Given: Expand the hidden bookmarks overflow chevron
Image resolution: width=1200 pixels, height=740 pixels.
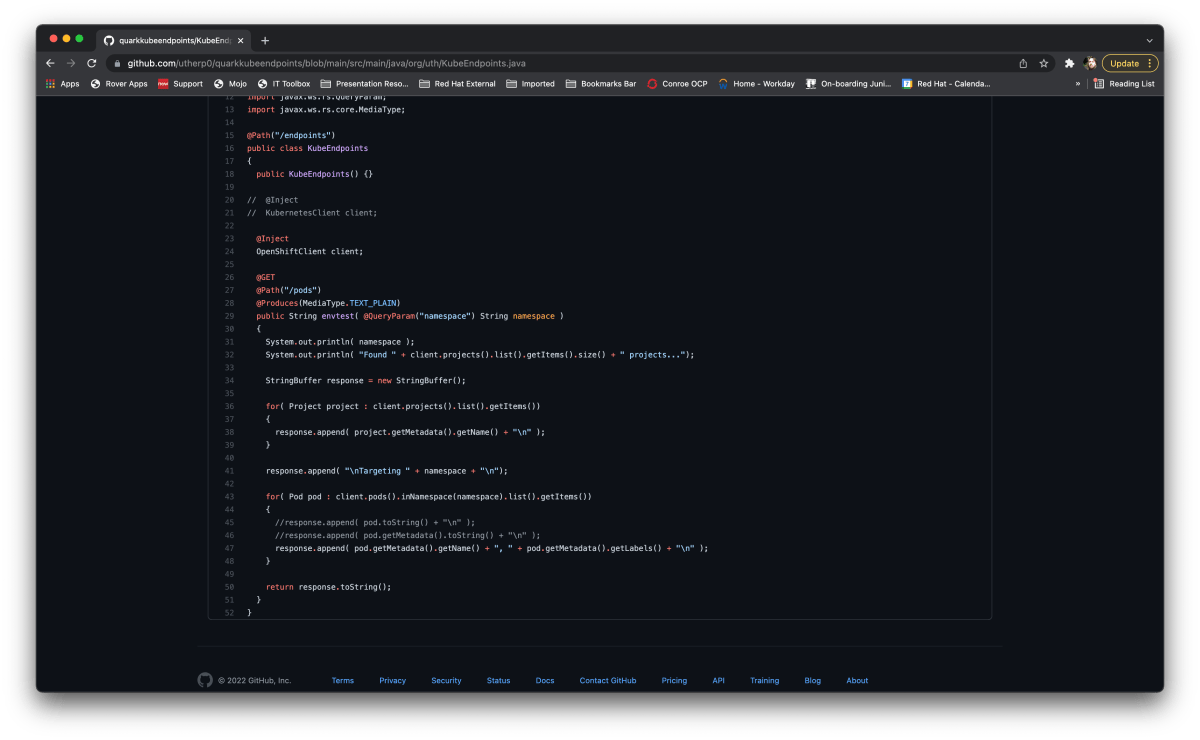Looking at the screenshot, I should pos(1078,84).
